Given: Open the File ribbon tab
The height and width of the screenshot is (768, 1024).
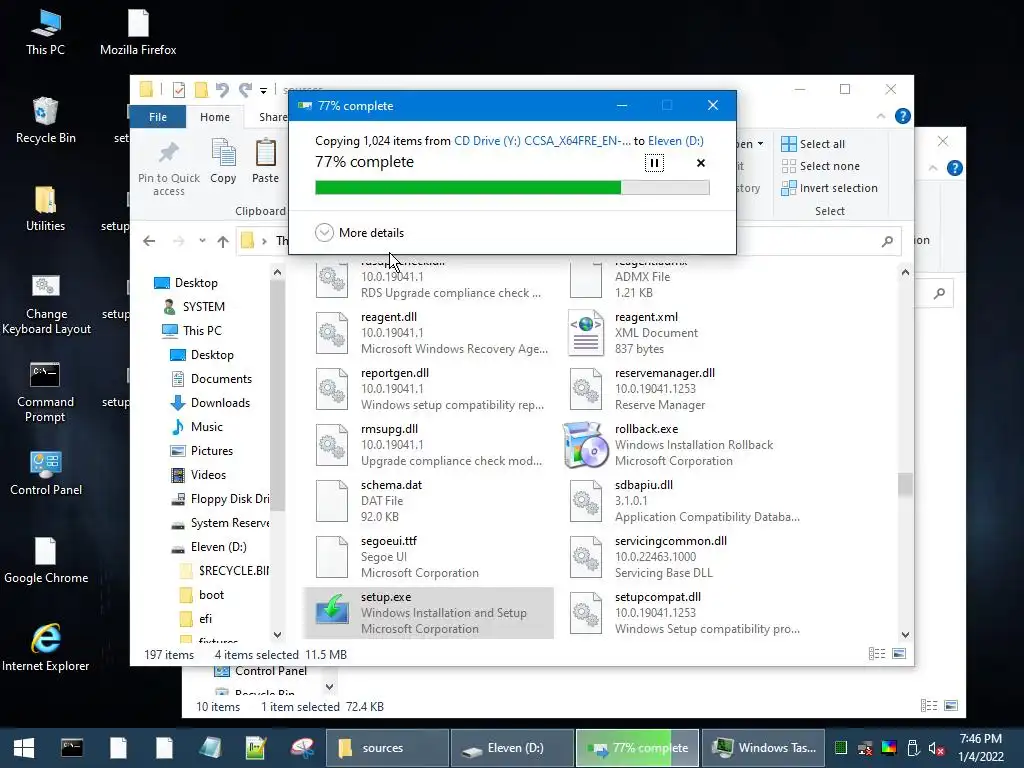Looking at the screenshot, I should click(158, 117).
